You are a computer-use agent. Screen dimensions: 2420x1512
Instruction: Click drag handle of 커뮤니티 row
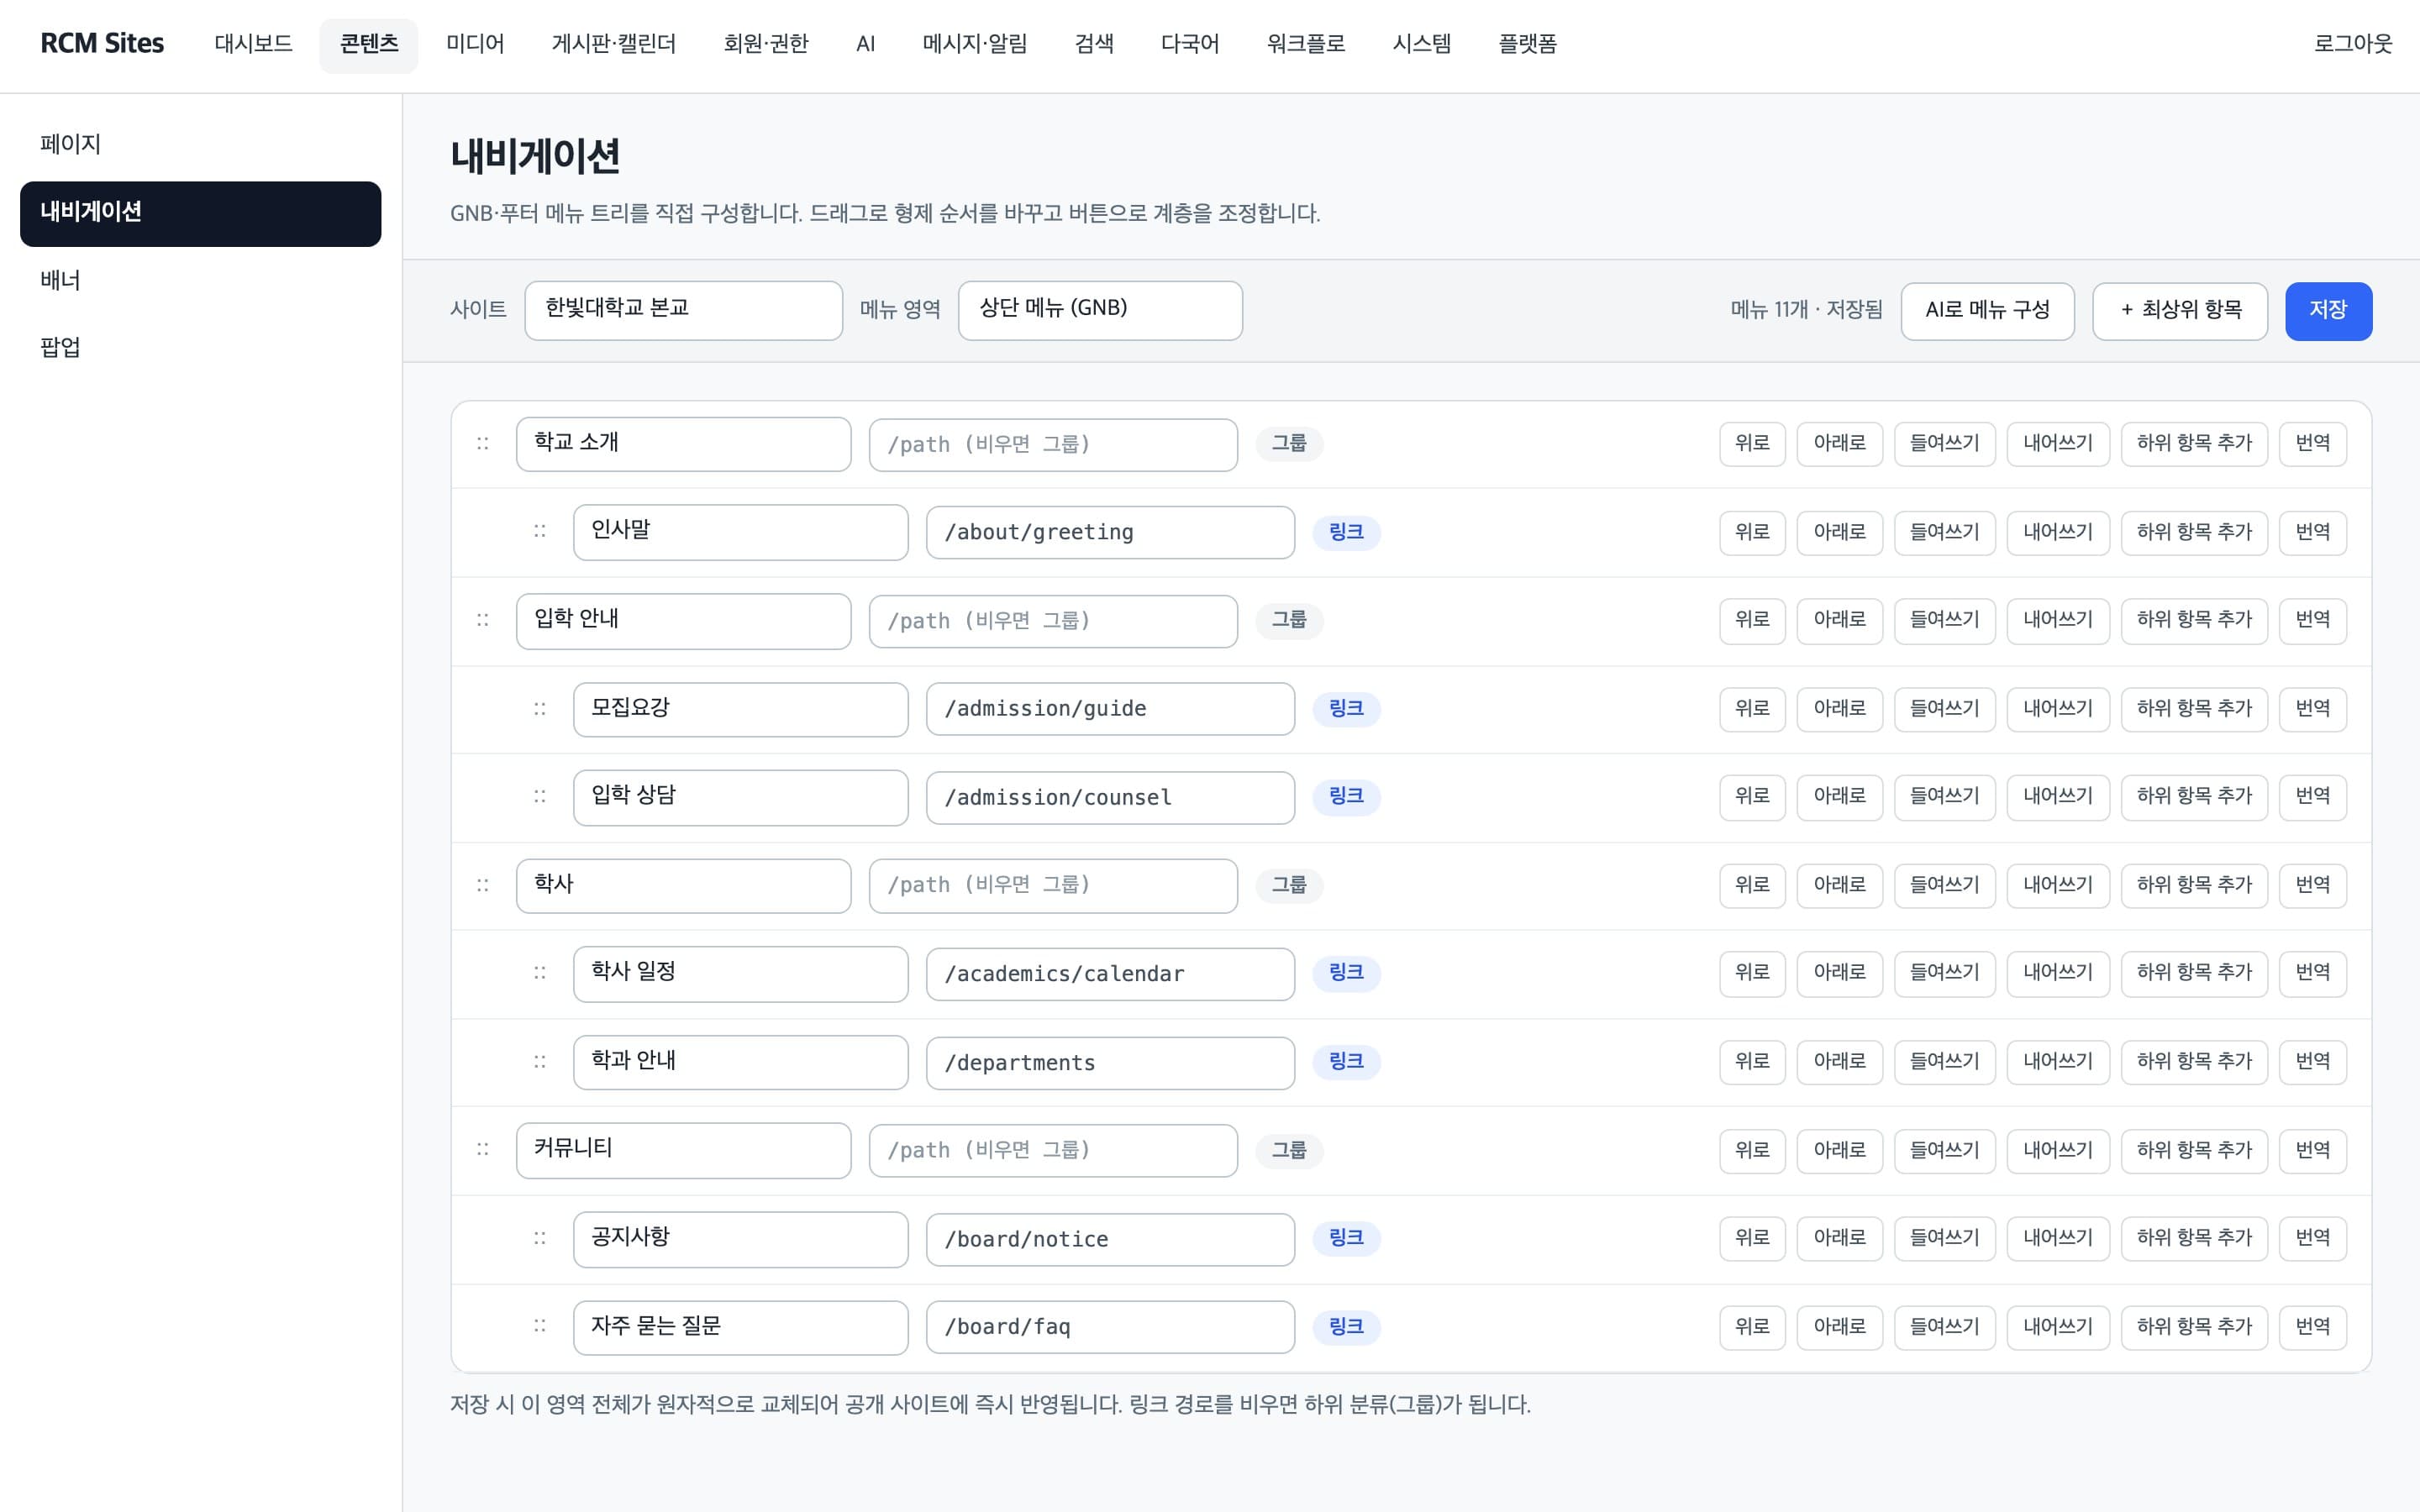[x=483, y=1149]
